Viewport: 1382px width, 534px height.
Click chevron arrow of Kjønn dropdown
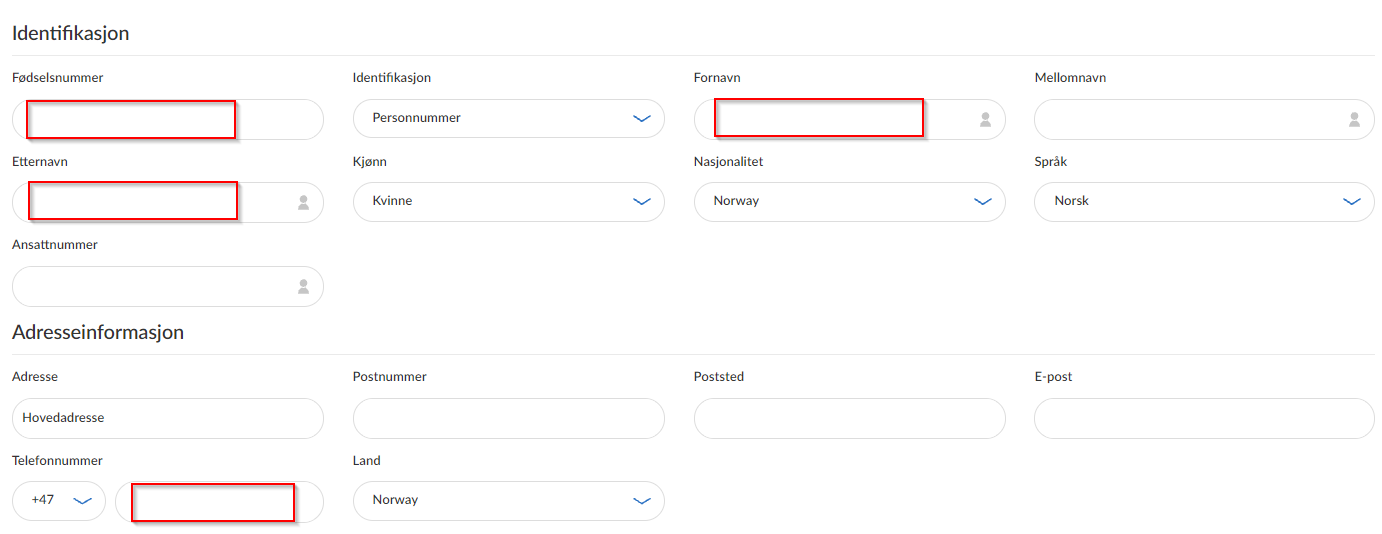(642, 202)
